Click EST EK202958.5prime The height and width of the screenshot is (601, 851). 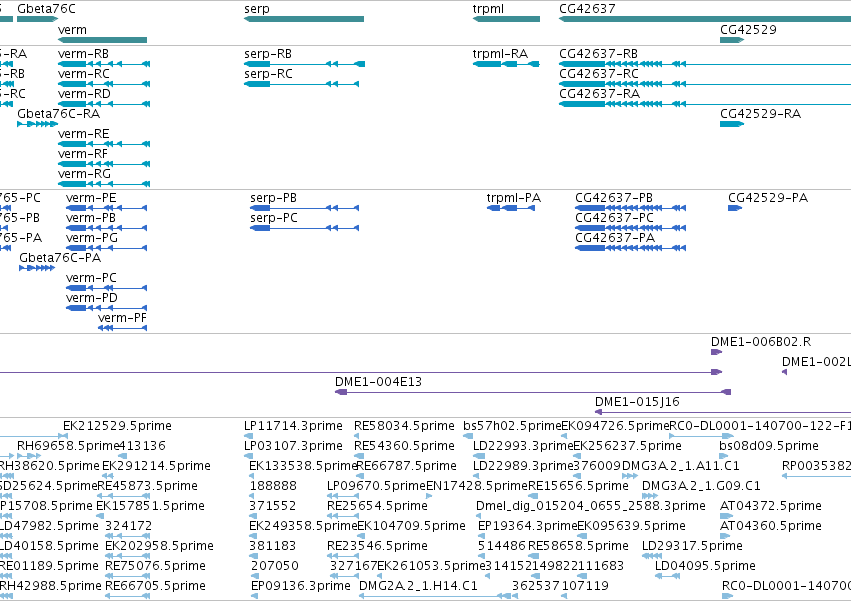pyautogui.click(x=159, y=546)
